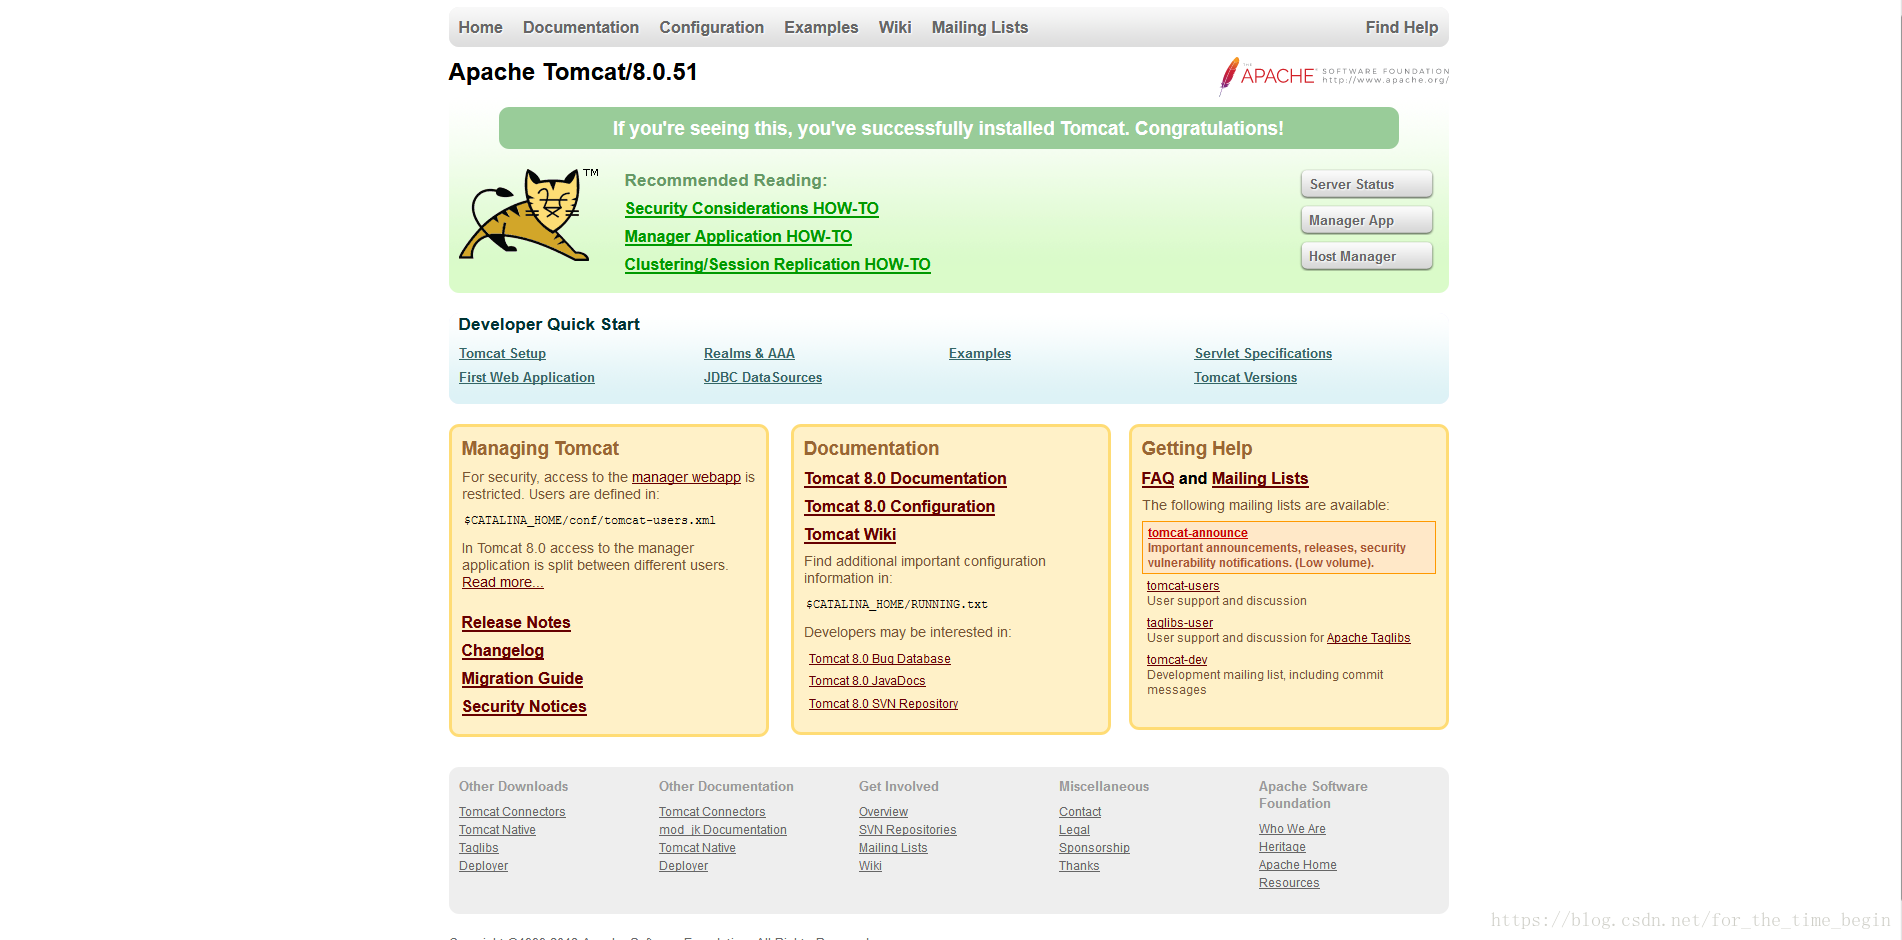This screenshot has width=1902, height=940.
Task: Open Tomcat Connectors under Other Documentation
Action: [x=712, y=812]
